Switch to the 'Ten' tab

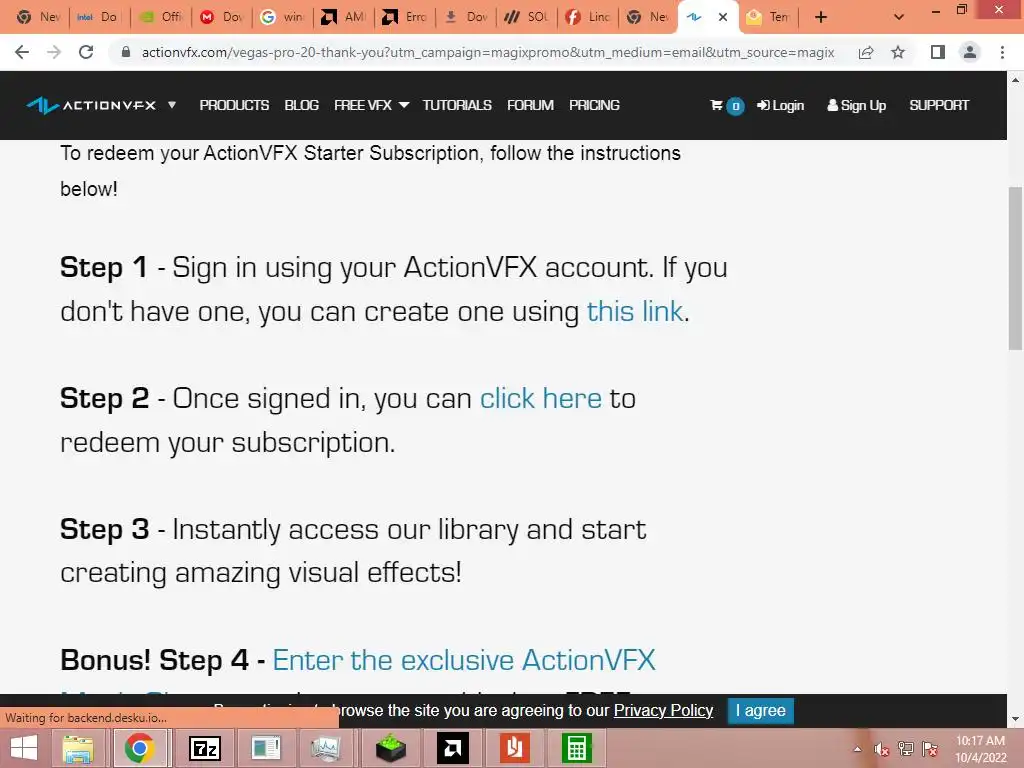[769, 17]
